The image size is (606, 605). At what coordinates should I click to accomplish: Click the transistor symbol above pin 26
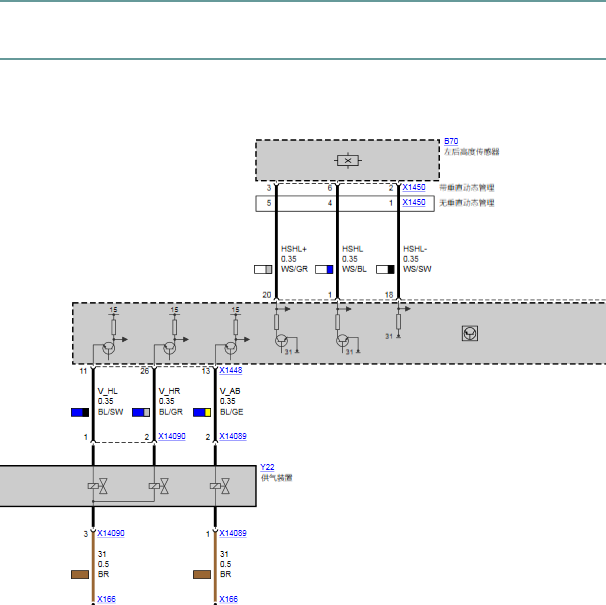[170, 349]
